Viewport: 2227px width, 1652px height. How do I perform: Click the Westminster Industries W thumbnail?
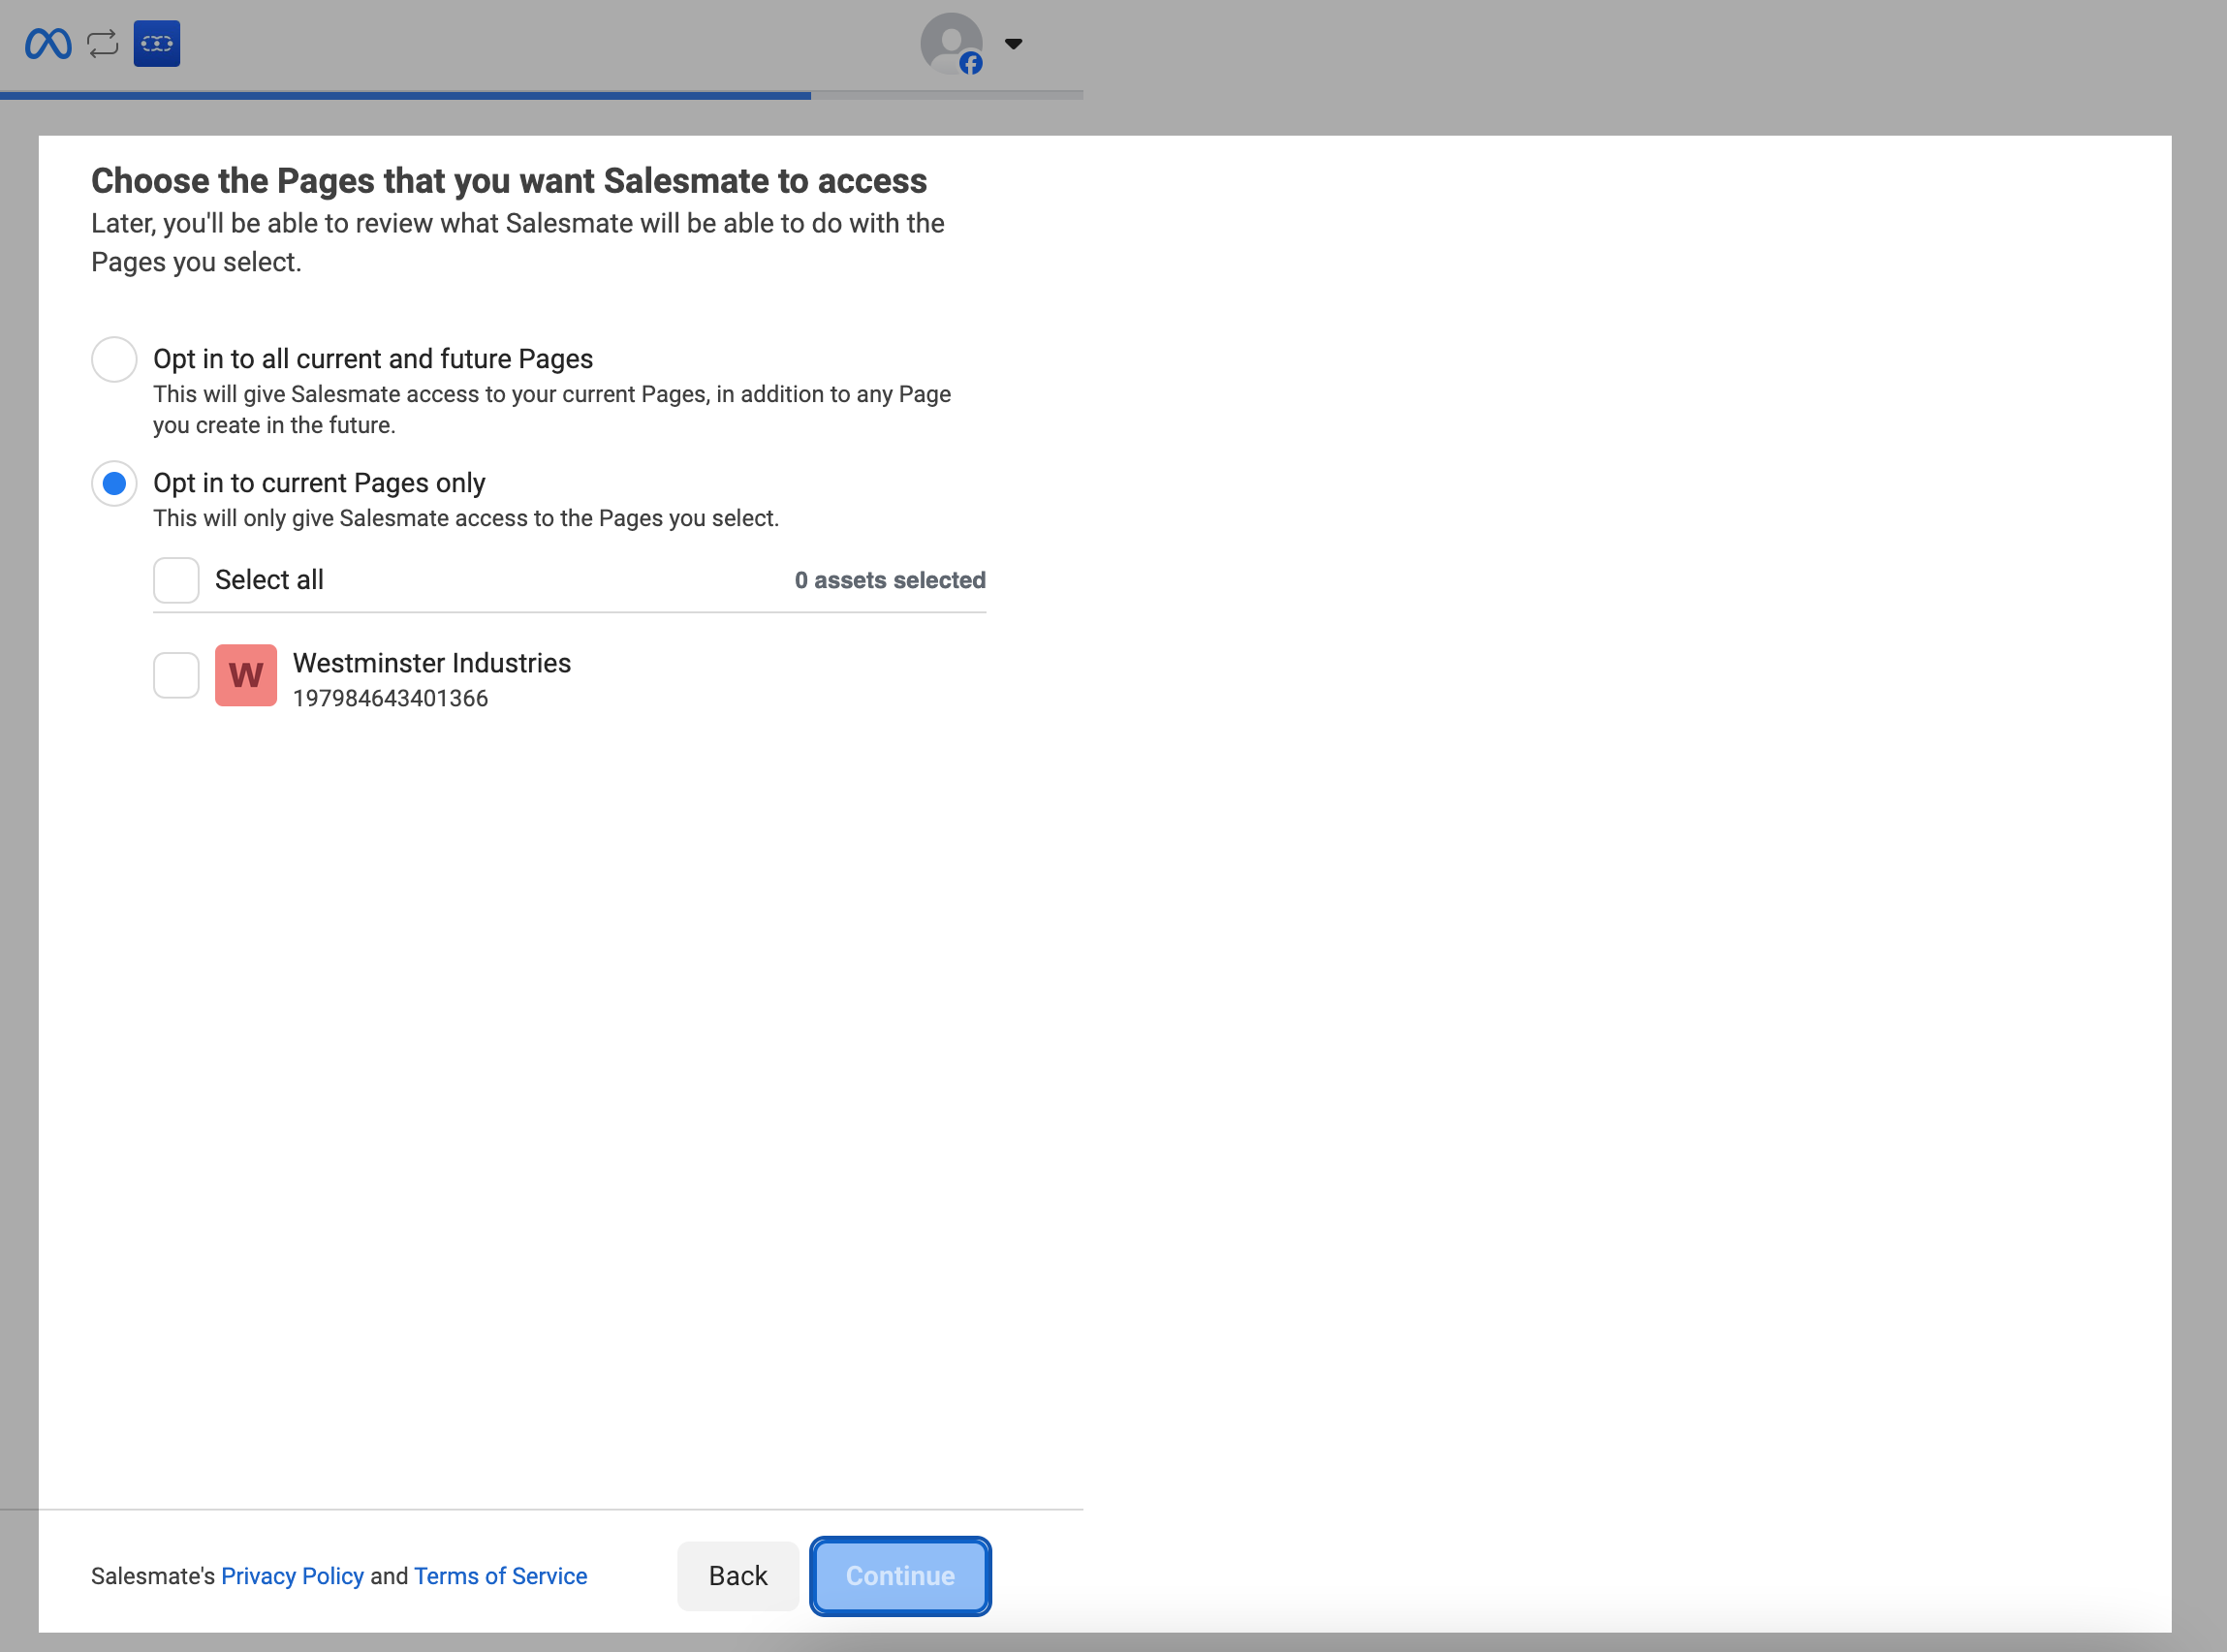click(246, 676)
